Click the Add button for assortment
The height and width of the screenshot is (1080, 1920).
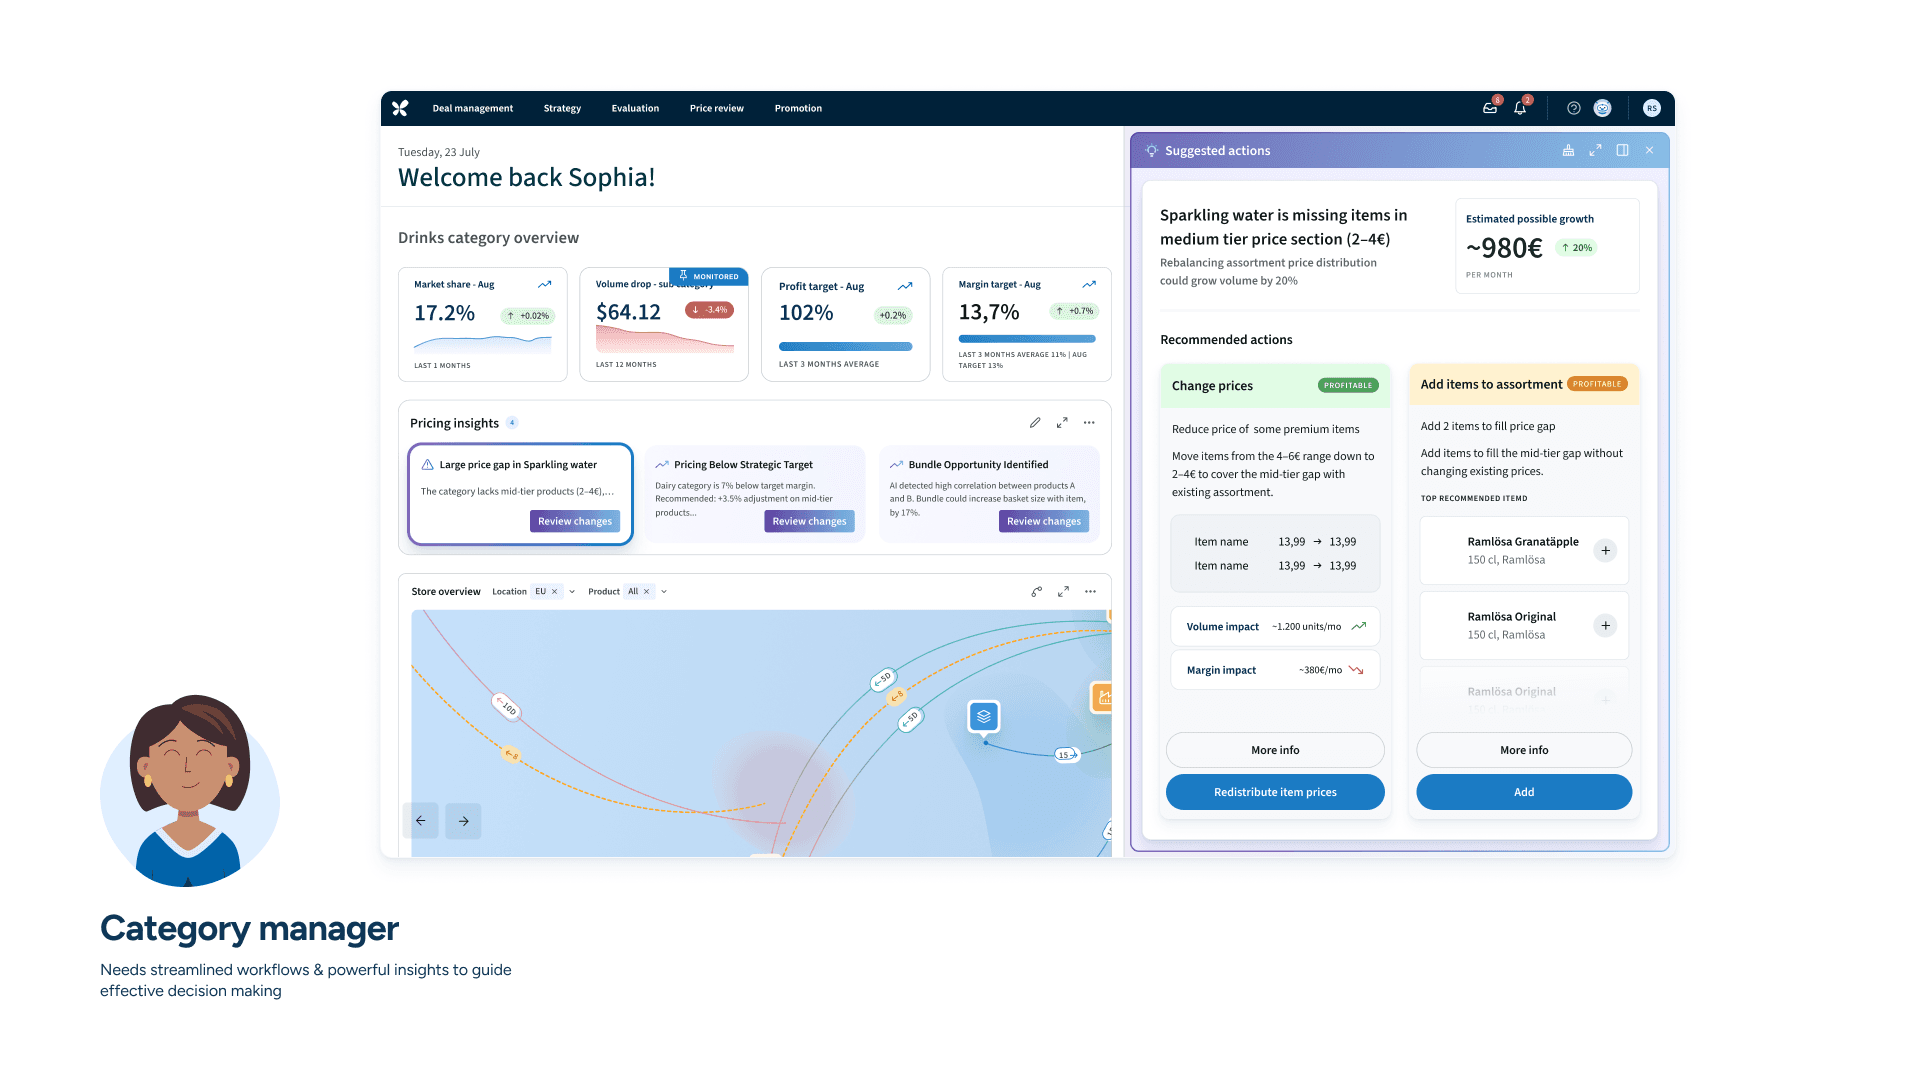pyautogui.click(x=1524, y=792)
